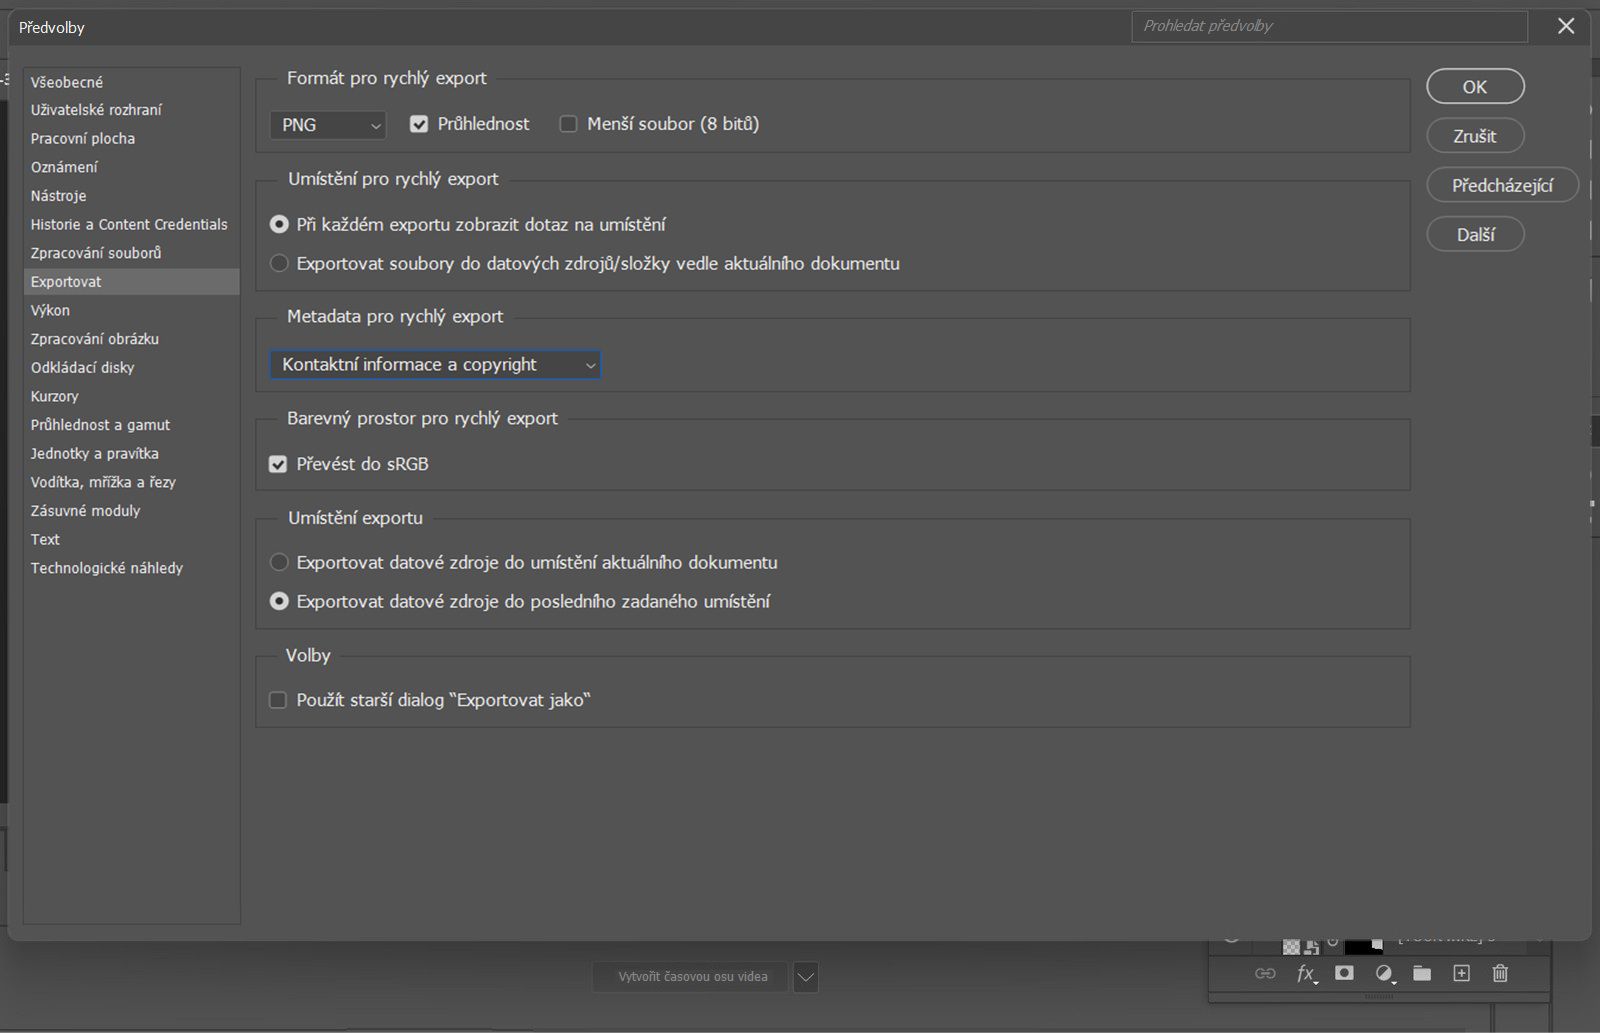Image resolution: width=1600 pixels, height=1033 pixels.
Task: Disable the Převést do sRGB checkbox
Action: [x=278, y=463]
